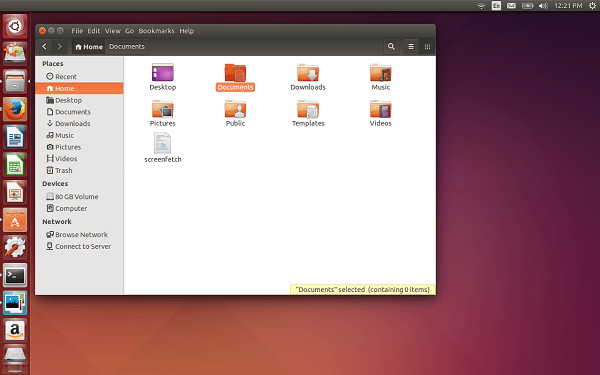This screenshot has height=375, width=600.
Task: Click the battery indicator in top panel
Action: (x=527, y=6)
